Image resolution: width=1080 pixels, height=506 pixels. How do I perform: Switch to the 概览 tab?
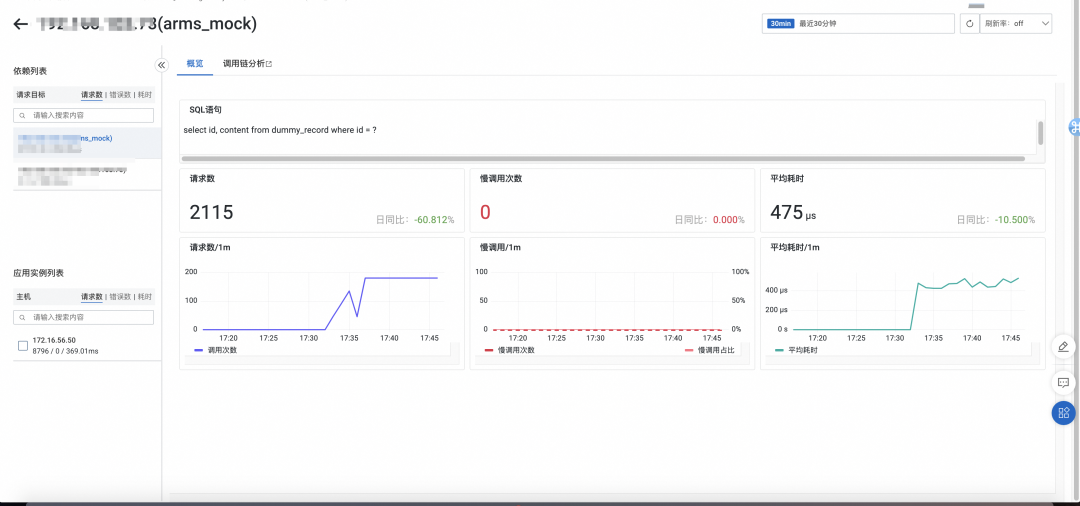click(195, 64)
